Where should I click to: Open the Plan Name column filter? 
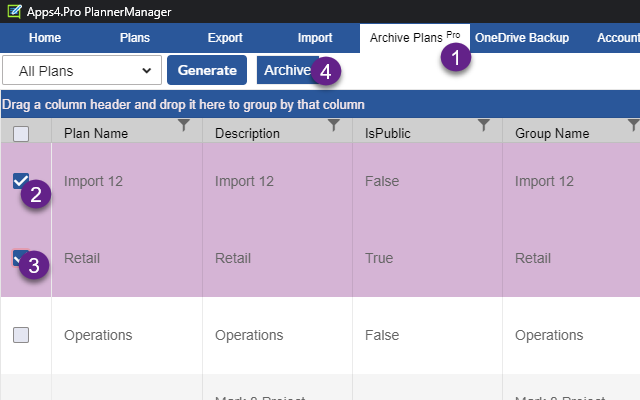183,125
